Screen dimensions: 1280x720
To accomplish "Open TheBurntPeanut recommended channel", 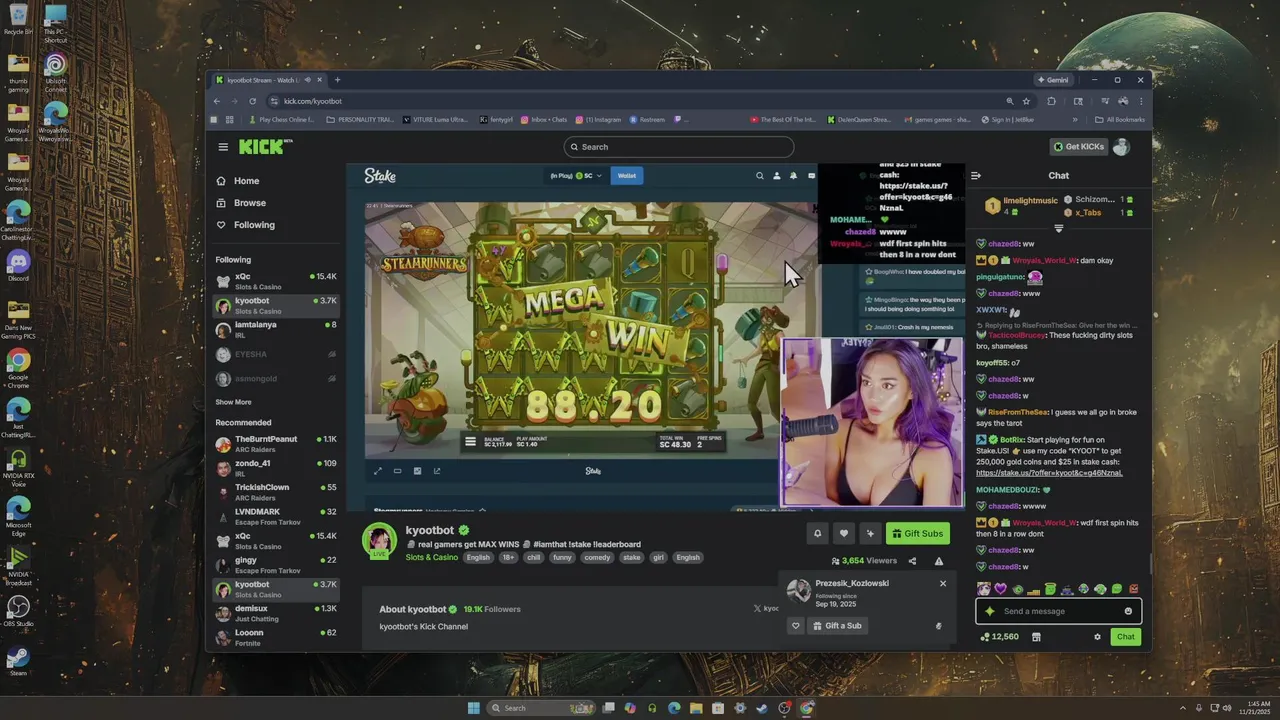I will point(276,444).
